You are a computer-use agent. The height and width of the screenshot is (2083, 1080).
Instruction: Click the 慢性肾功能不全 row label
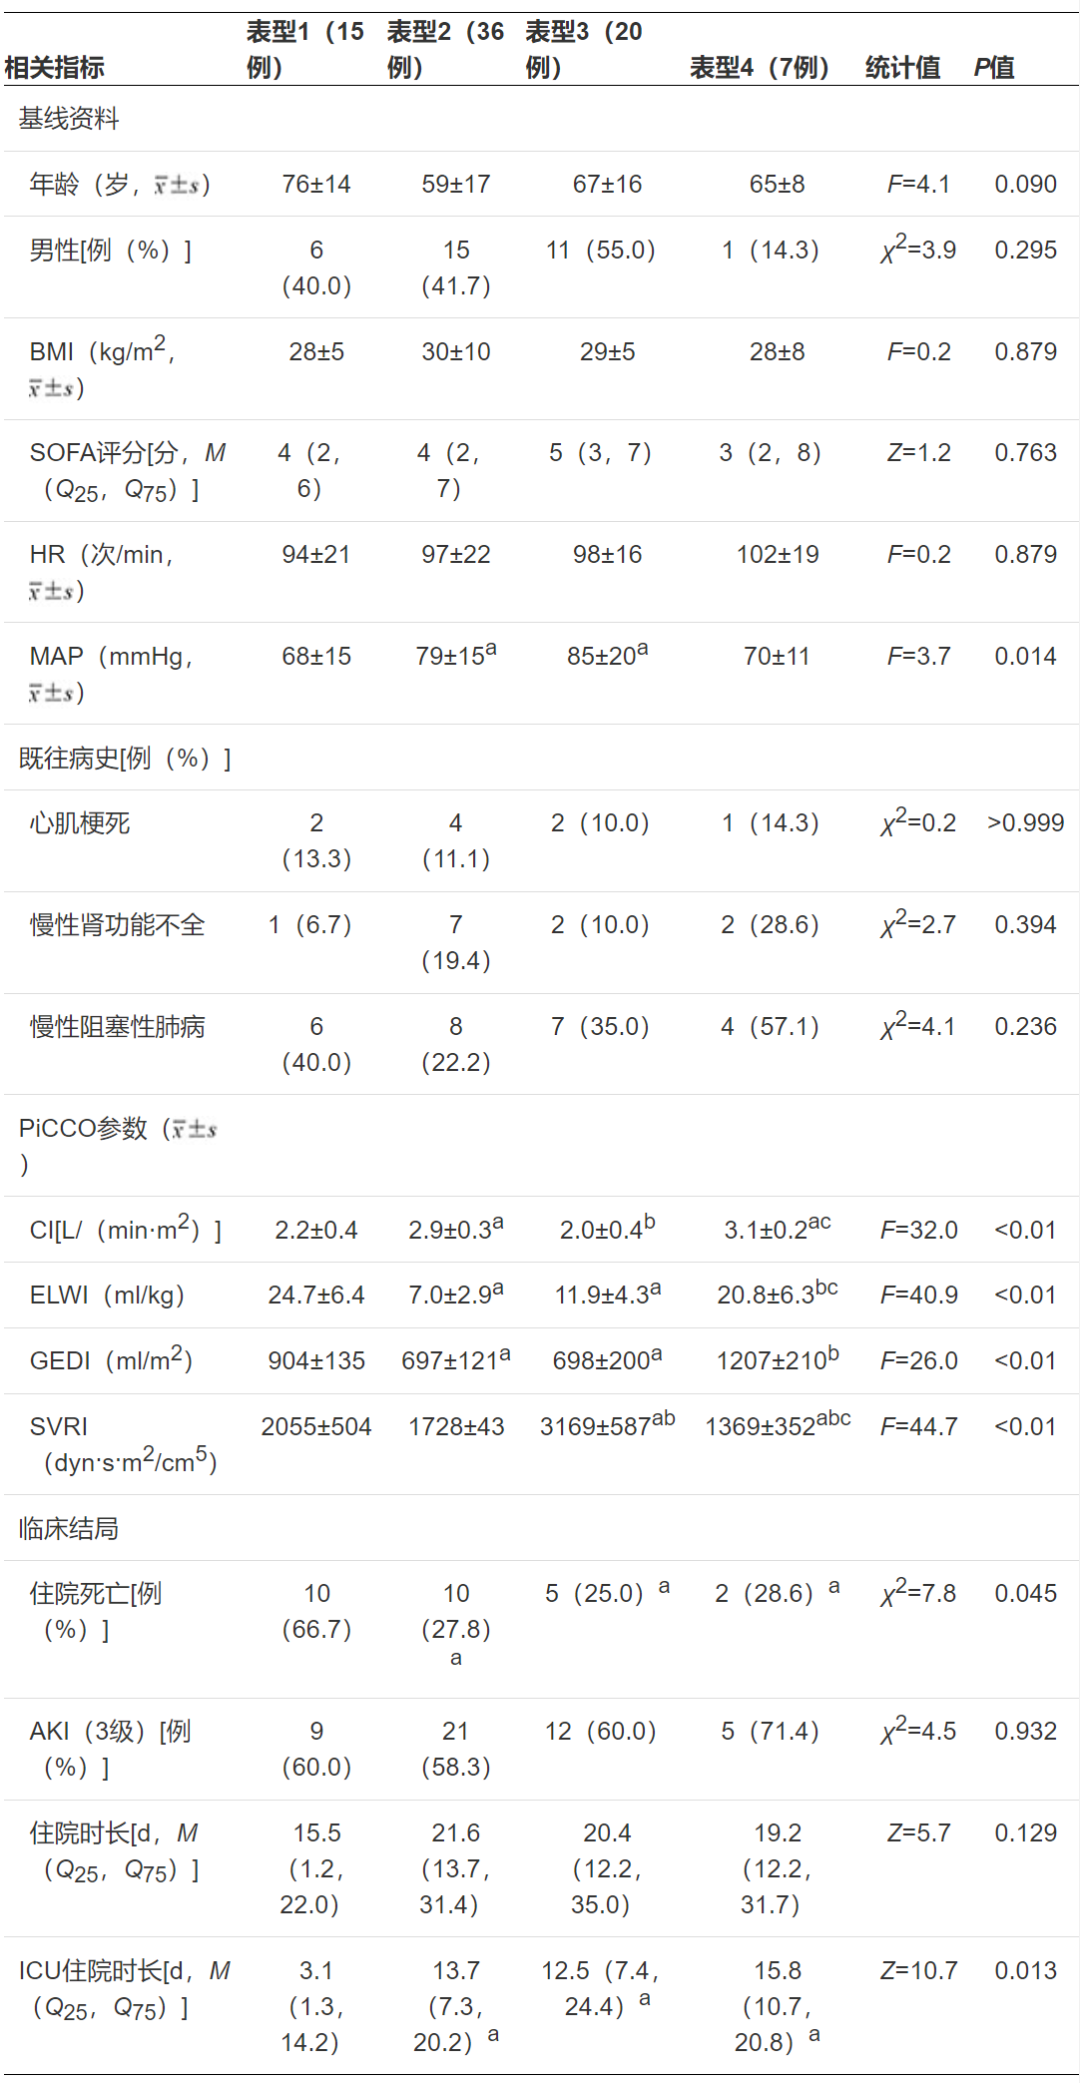[x=117, y=925]
